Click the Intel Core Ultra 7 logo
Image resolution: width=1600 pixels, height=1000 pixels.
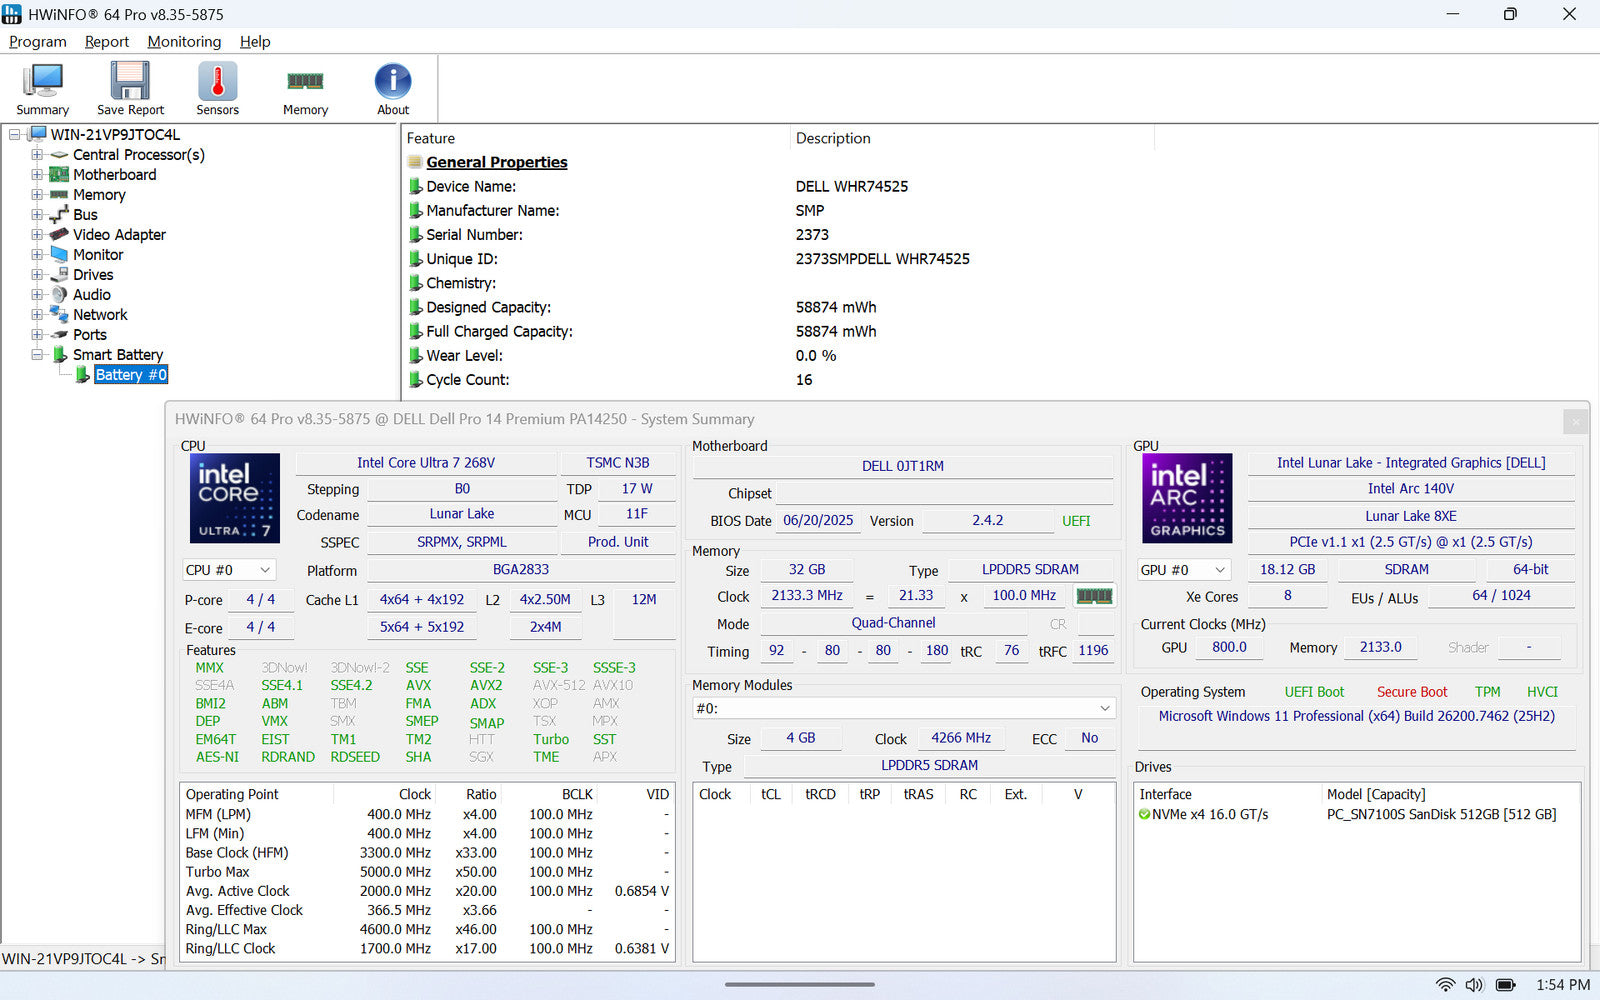coord(235,498)
